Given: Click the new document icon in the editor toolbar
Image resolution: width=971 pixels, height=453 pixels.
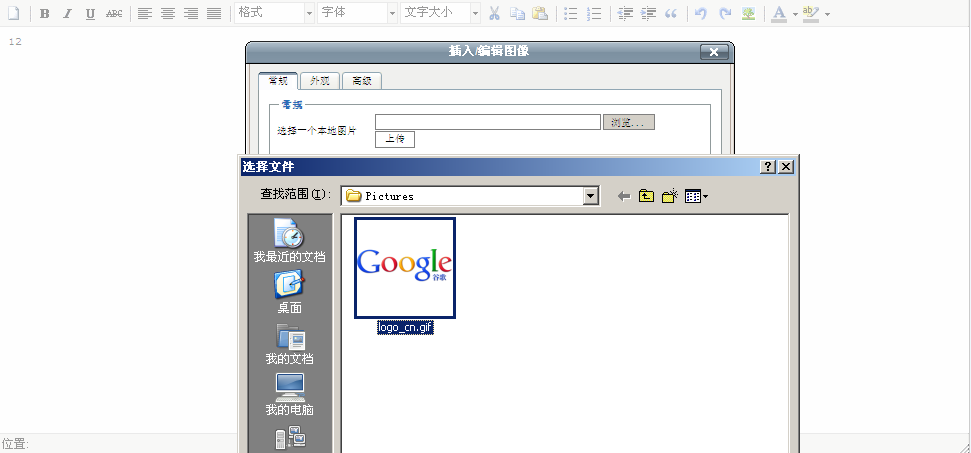Looking at the screenshot, I should pos(13,13).
